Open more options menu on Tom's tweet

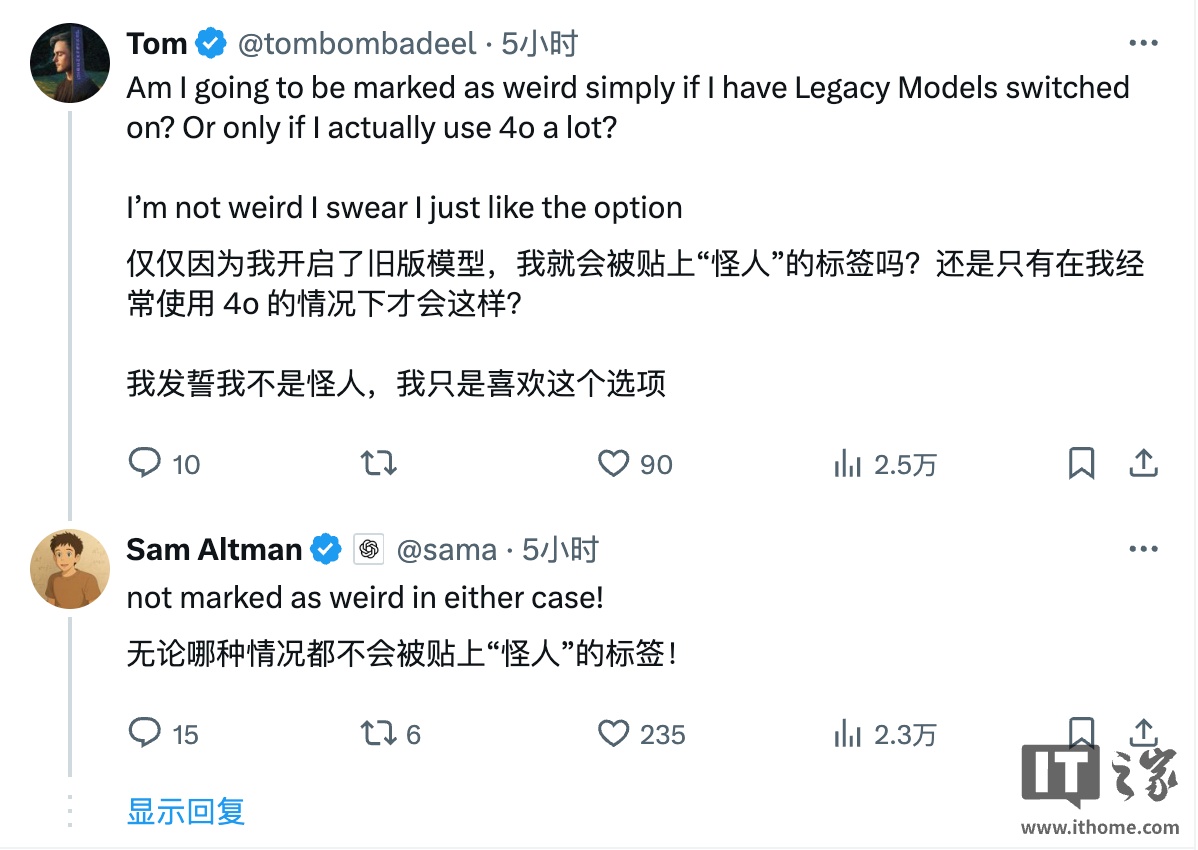click(1143, 43)
